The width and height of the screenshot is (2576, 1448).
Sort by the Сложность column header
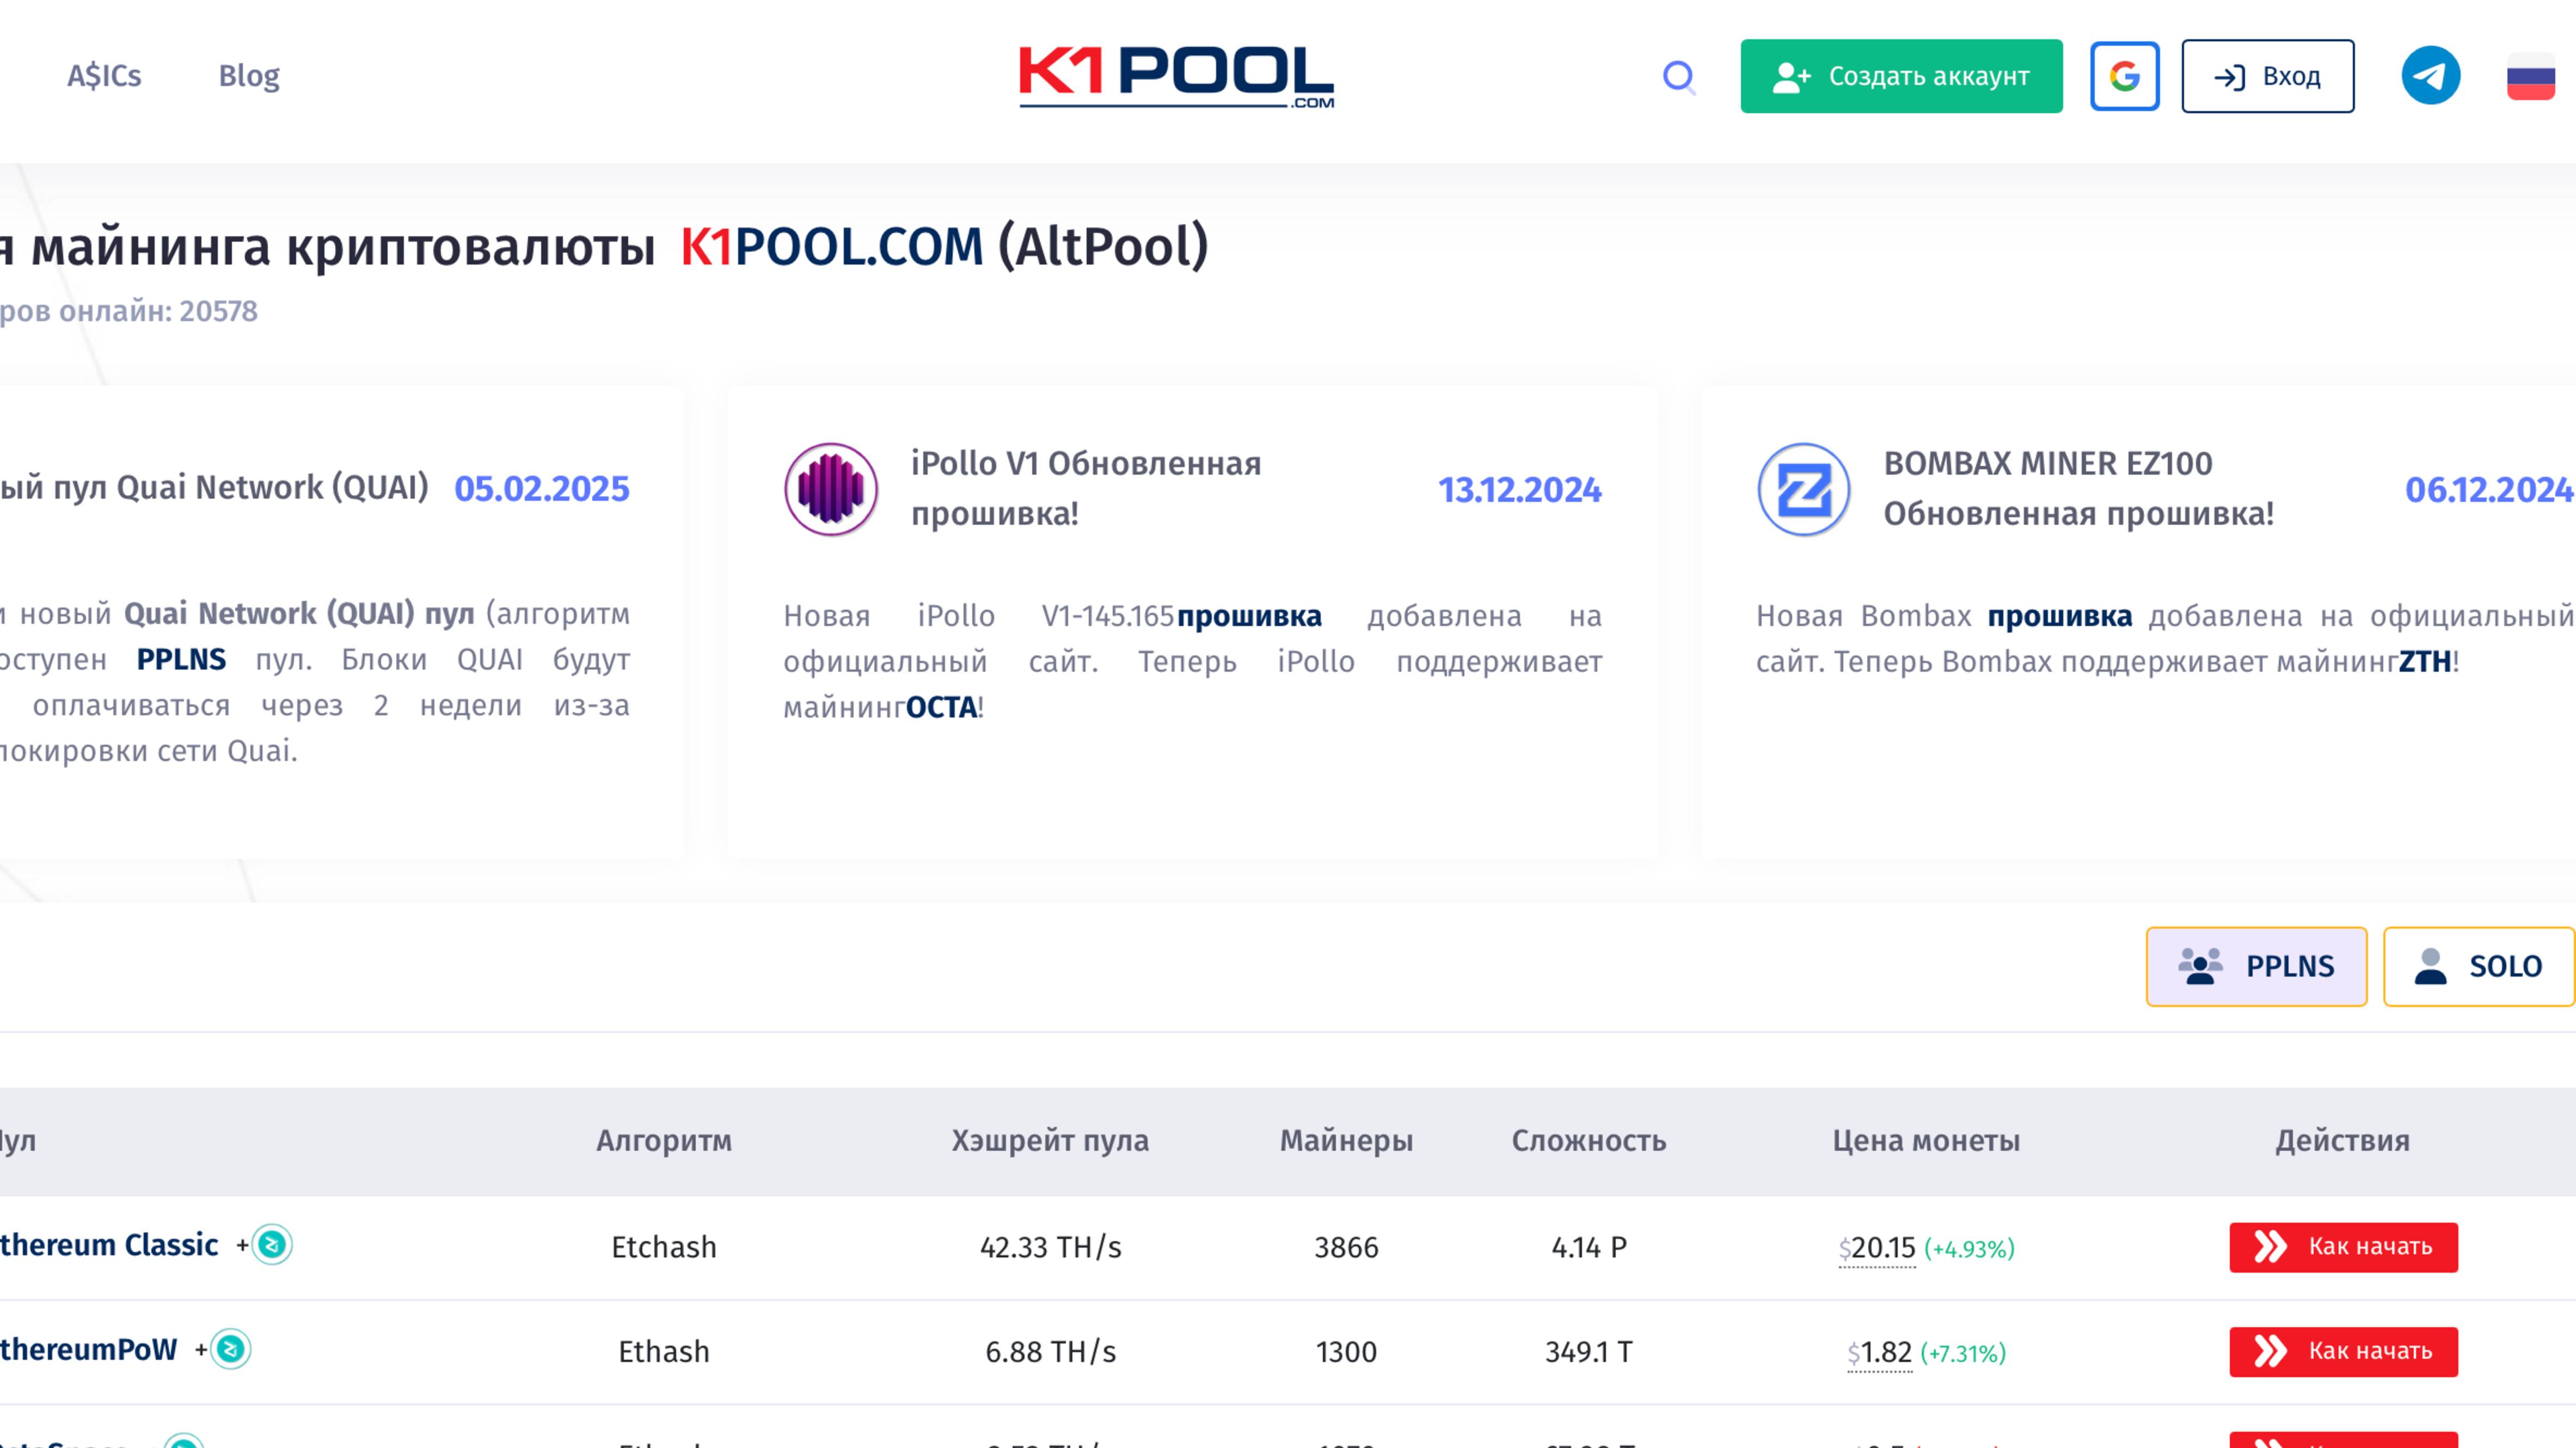pyautogui.click(x=1588, y=1141)
